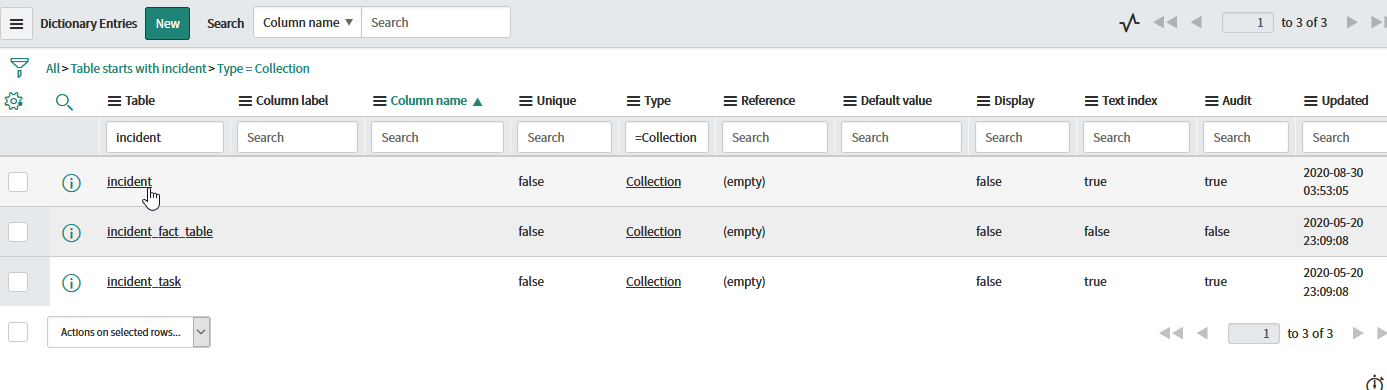
Task: Open Collection type link in incident_task row
Action: [x=653, y=282]
